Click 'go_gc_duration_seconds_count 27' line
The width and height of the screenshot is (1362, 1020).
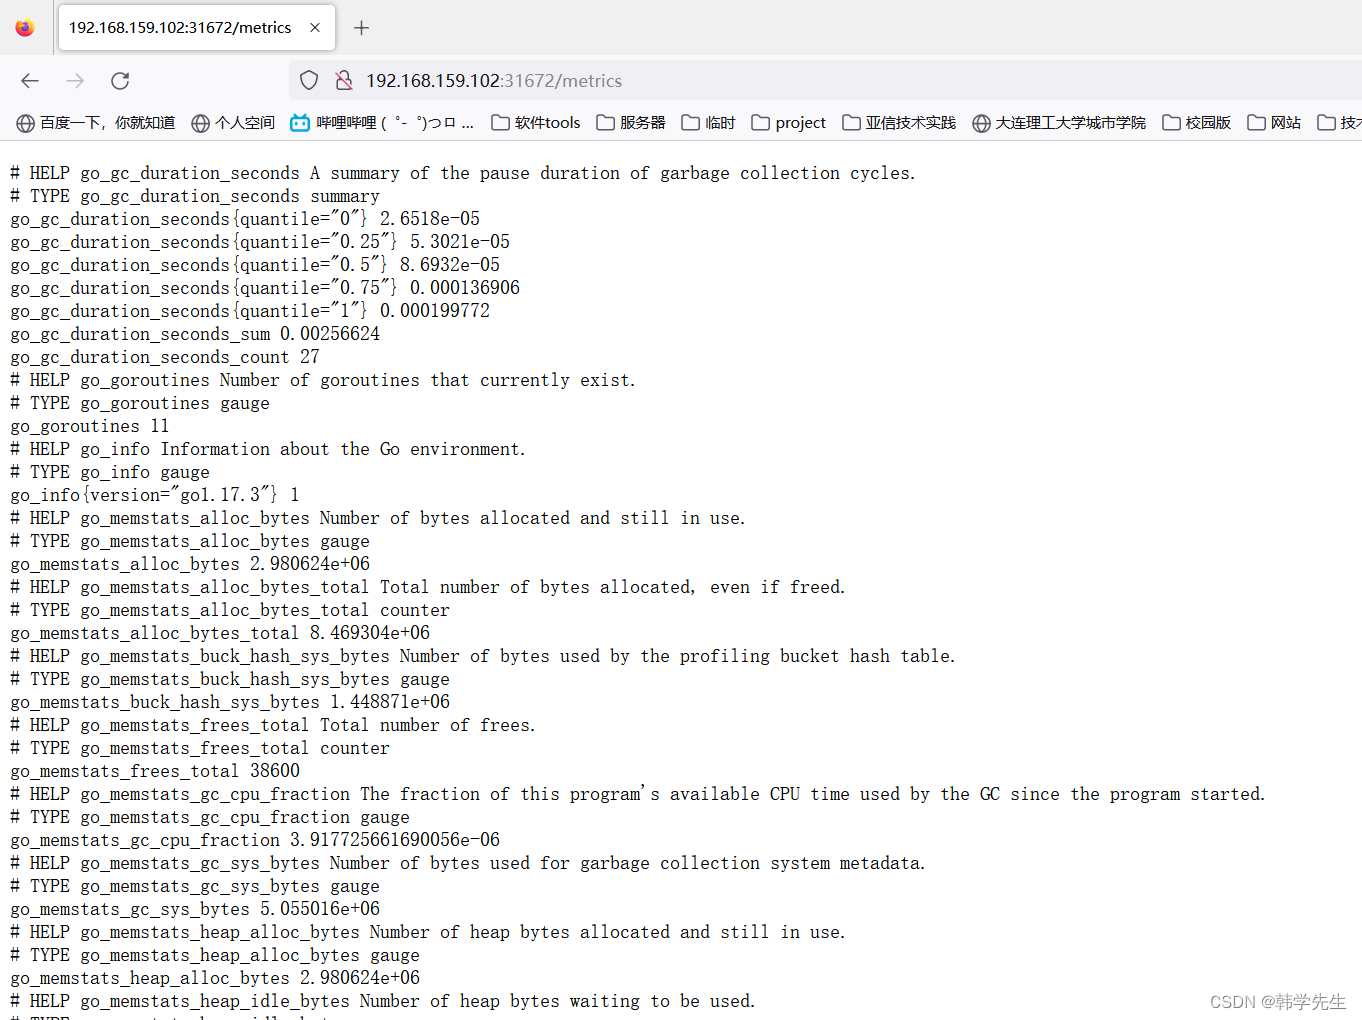point(165,357)
